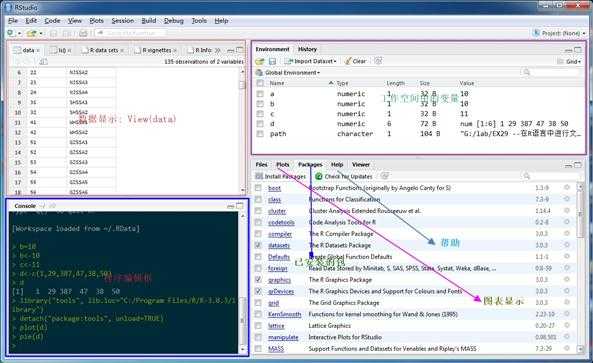
Task: Maximize the Console pane
Action: pyautogui.click(x=240, y=206)
